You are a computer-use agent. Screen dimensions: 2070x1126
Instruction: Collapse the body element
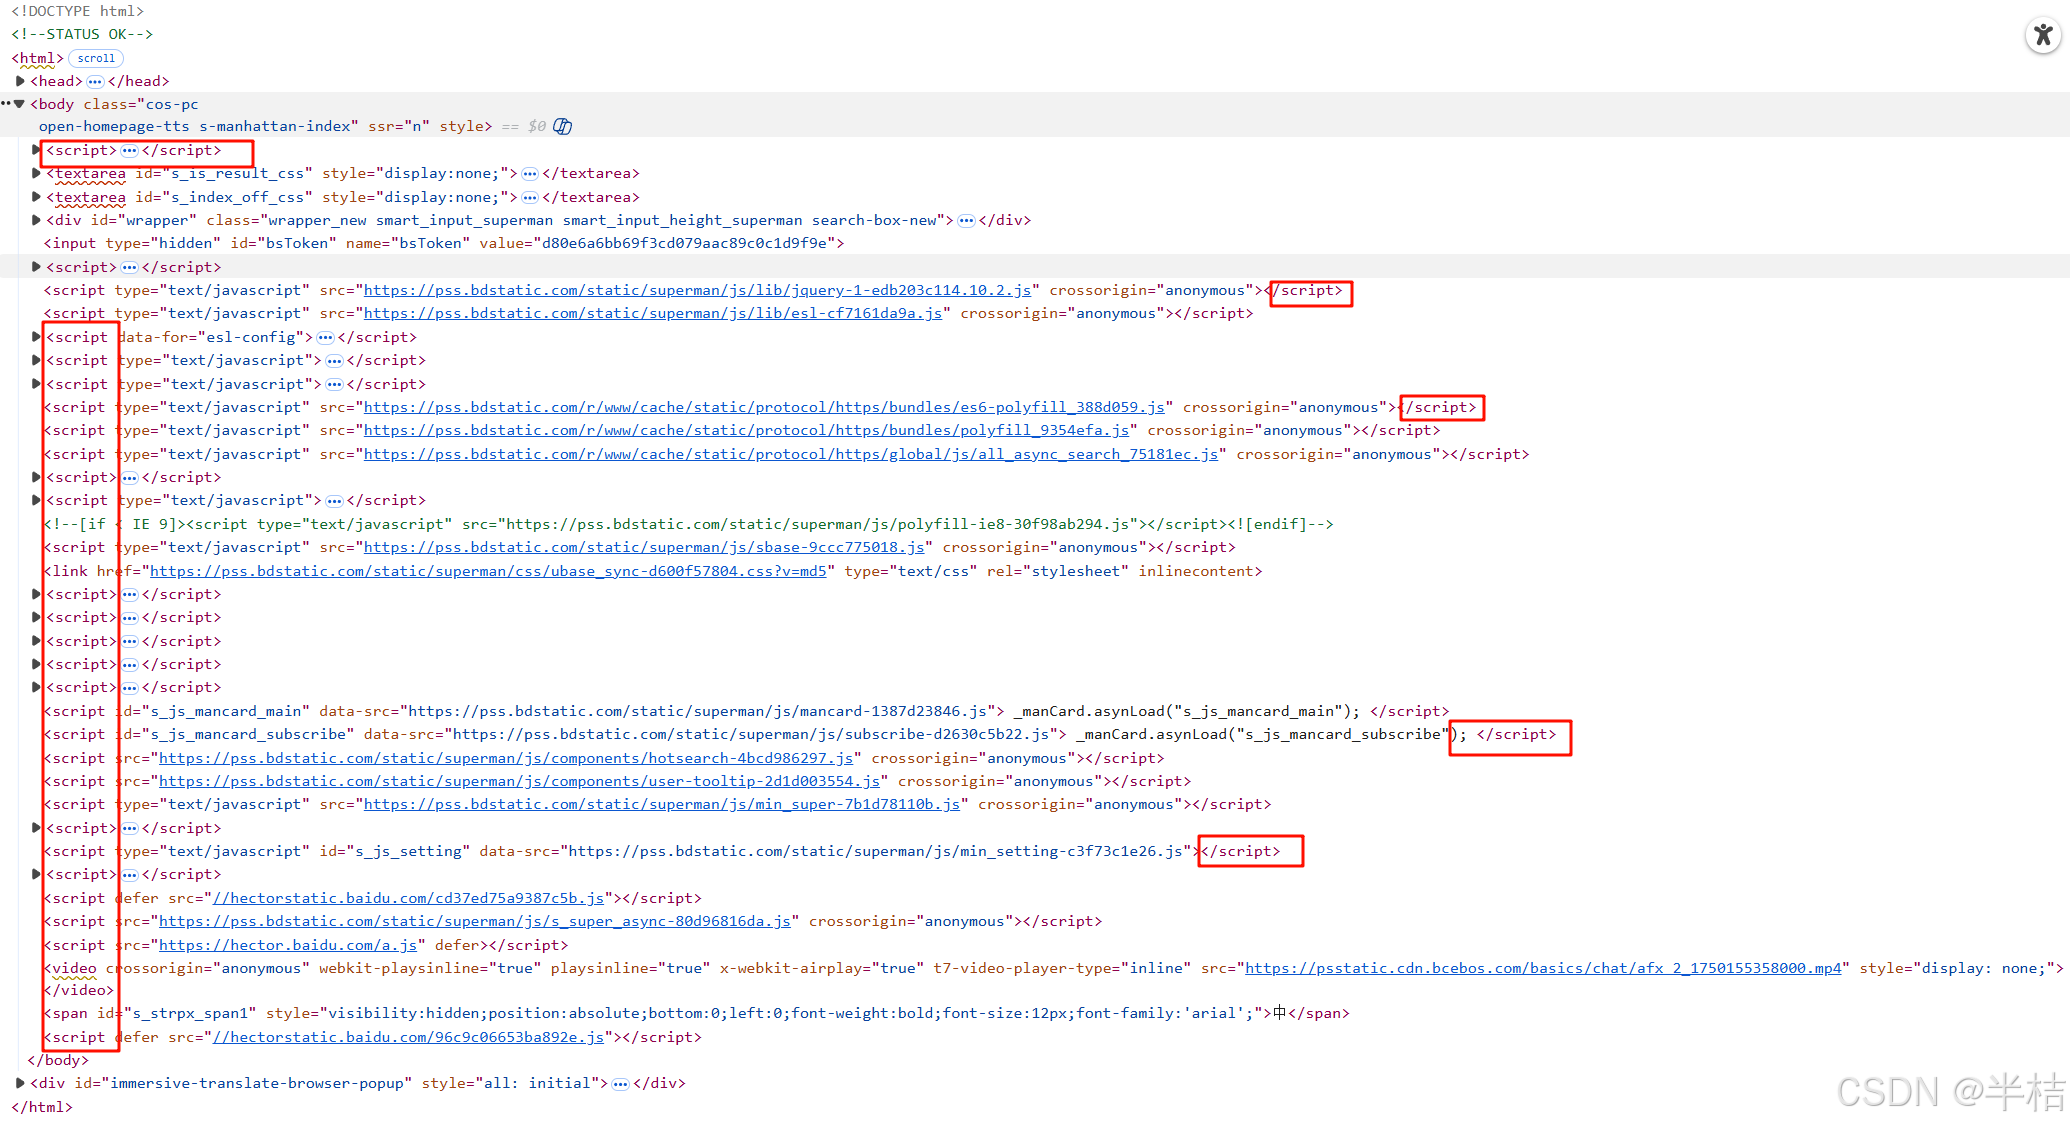pyautogui.click(x=19, y=103)
